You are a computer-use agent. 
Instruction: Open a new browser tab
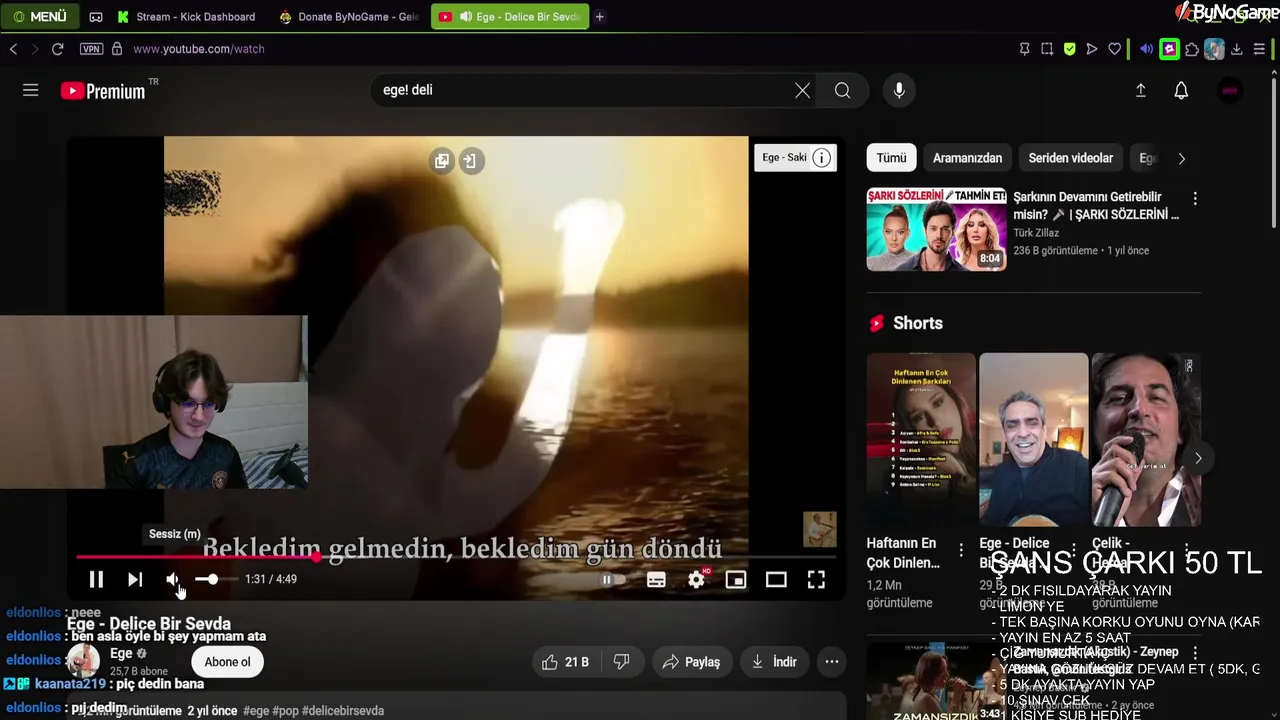[x=600, y=16]
